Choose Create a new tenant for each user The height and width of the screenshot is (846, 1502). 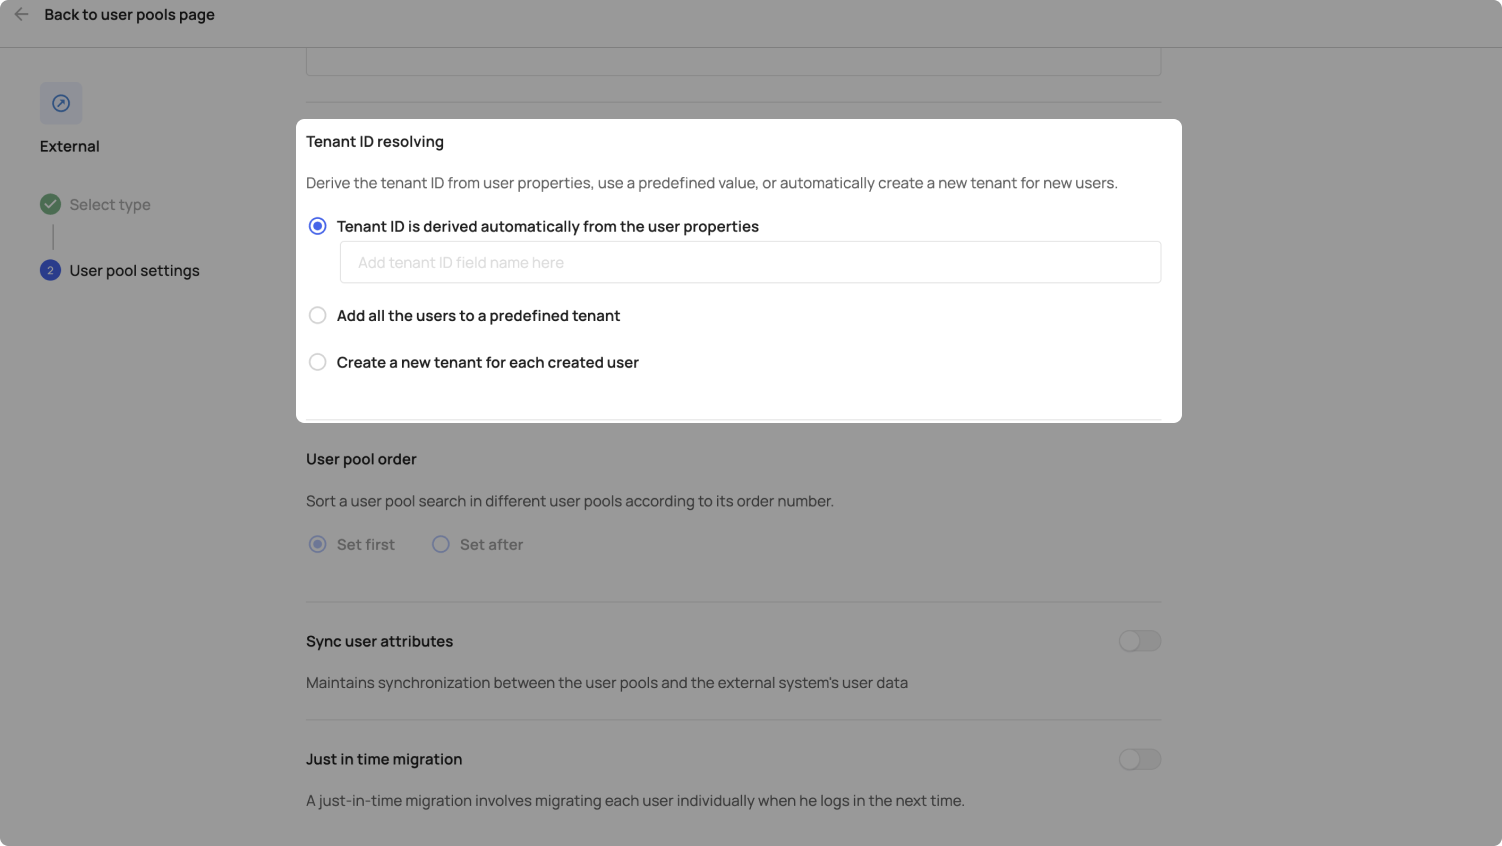(x=318, y=362)
